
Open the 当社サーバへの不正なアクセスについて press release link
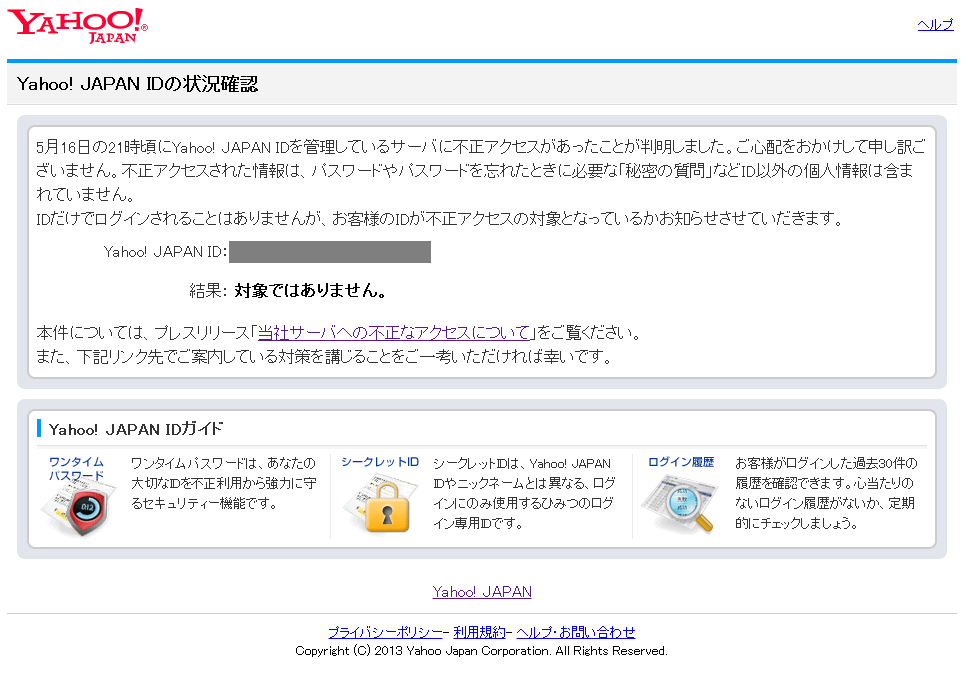[394, 333]
